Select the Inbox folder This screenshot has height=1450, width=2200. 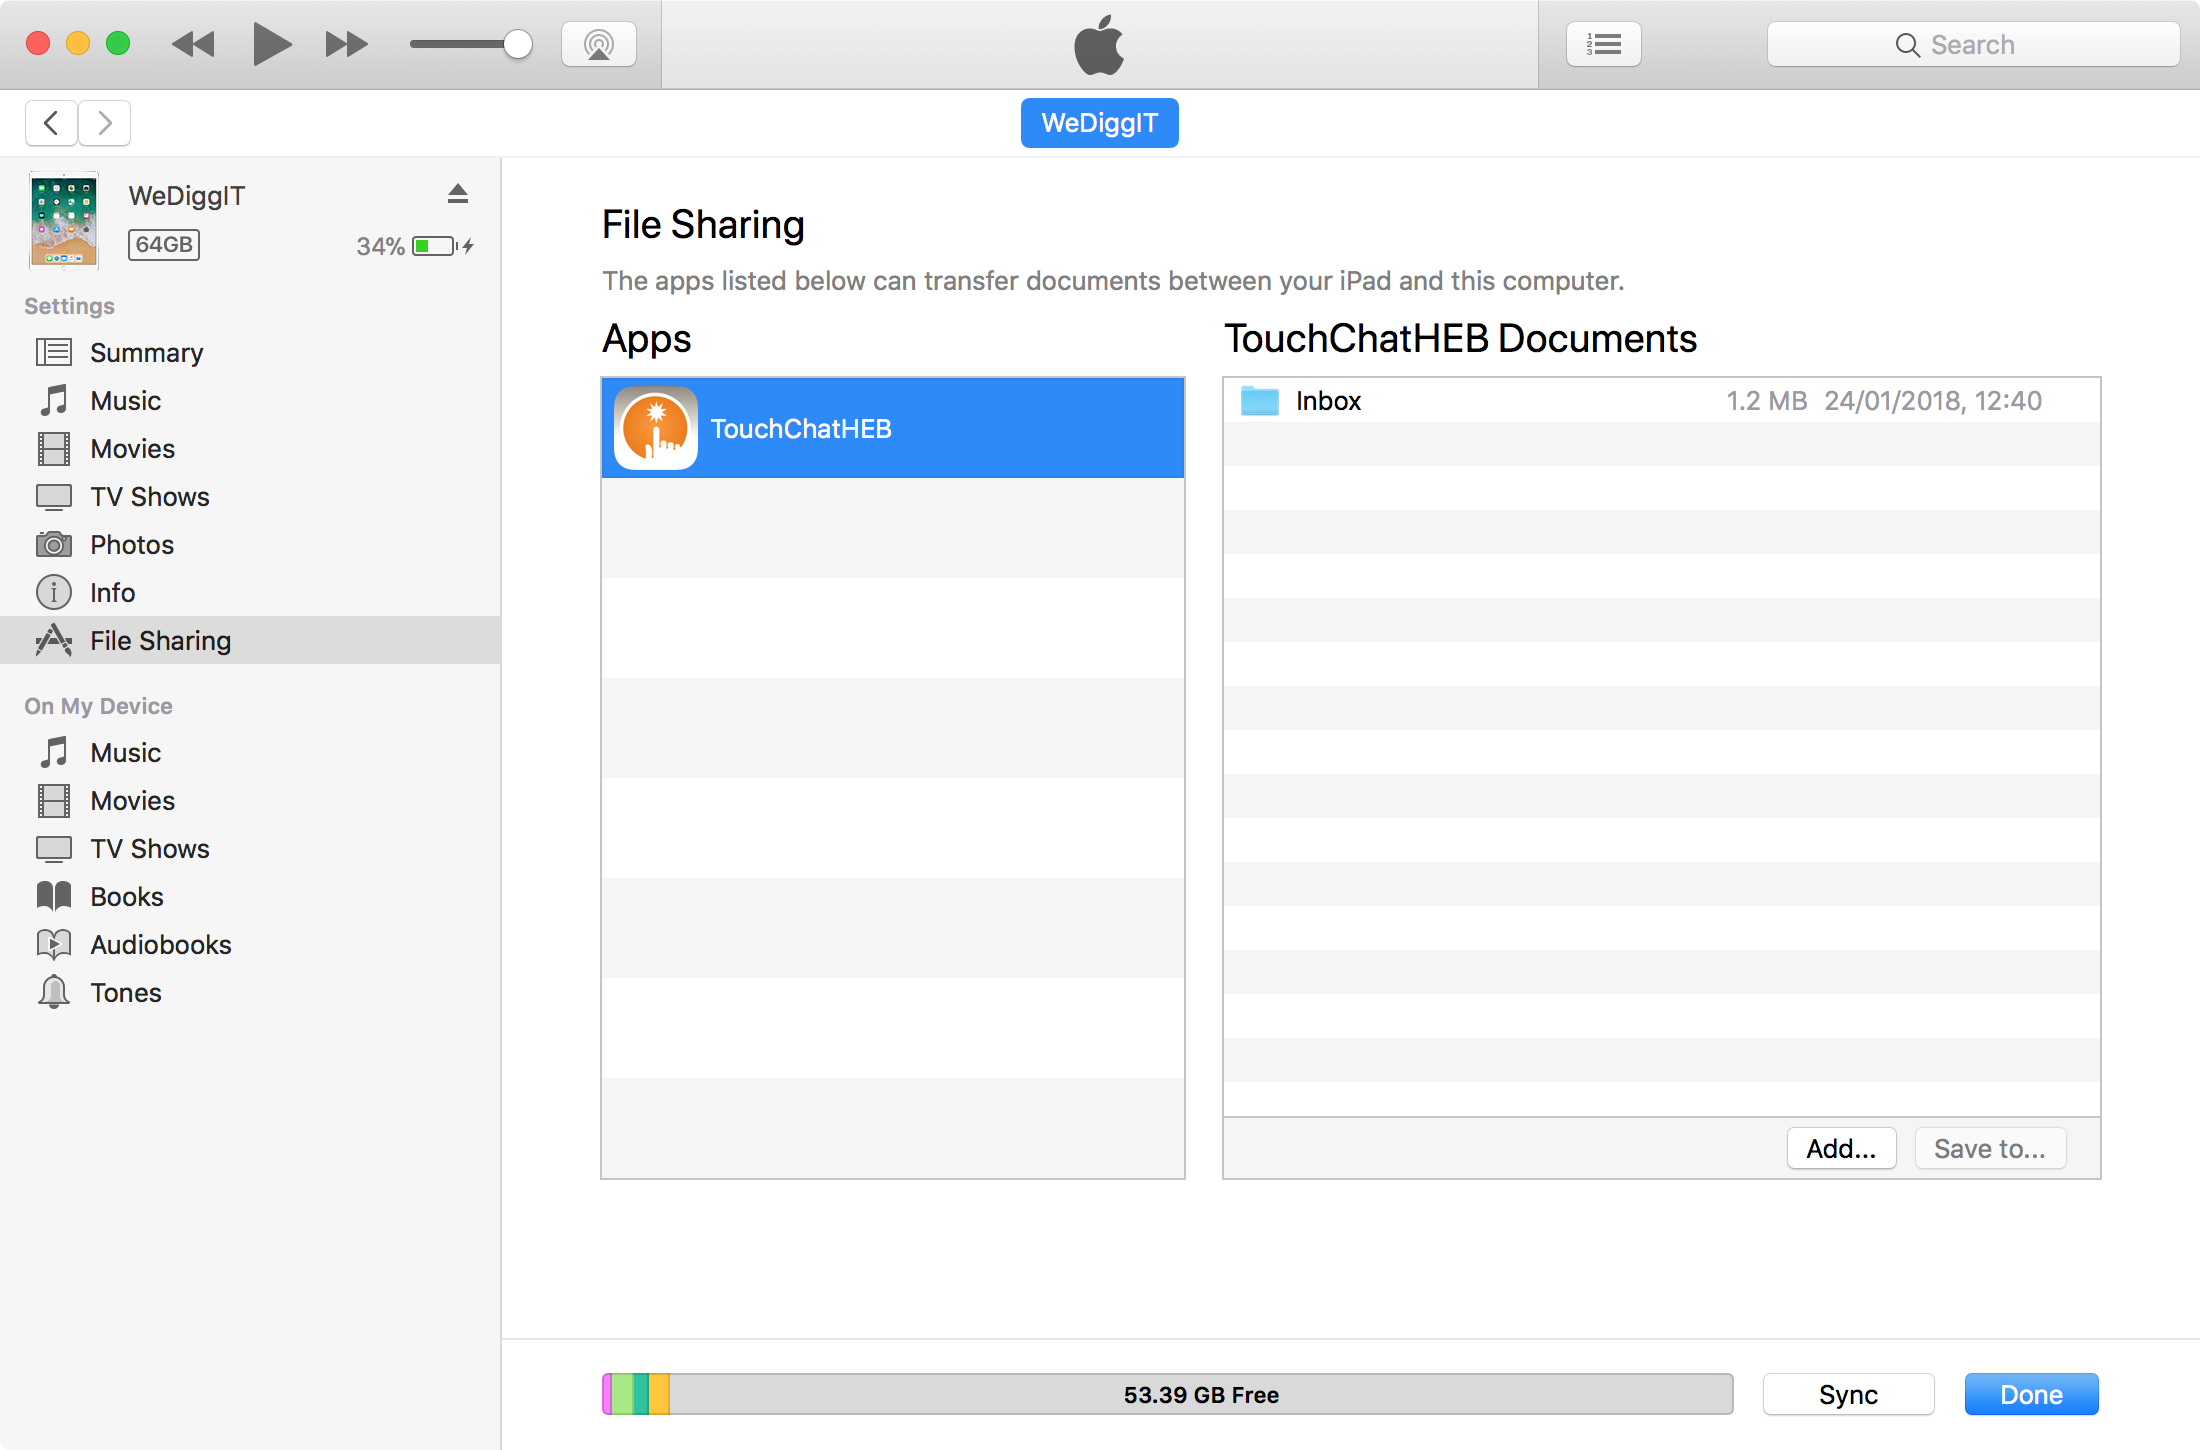coord(1327,401)
